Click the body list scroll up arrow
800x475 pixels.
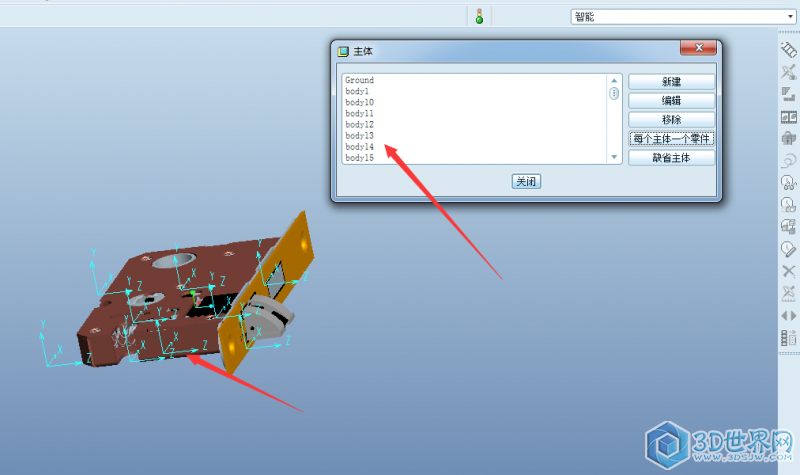[x=614, y=81]
